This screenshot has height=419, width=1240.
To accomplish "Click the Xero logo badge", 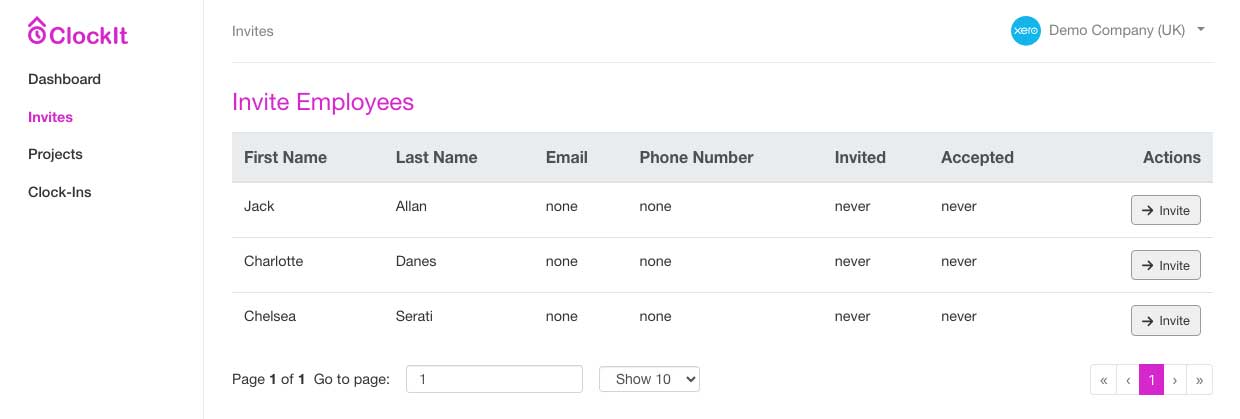I will tap(1026, 31).
